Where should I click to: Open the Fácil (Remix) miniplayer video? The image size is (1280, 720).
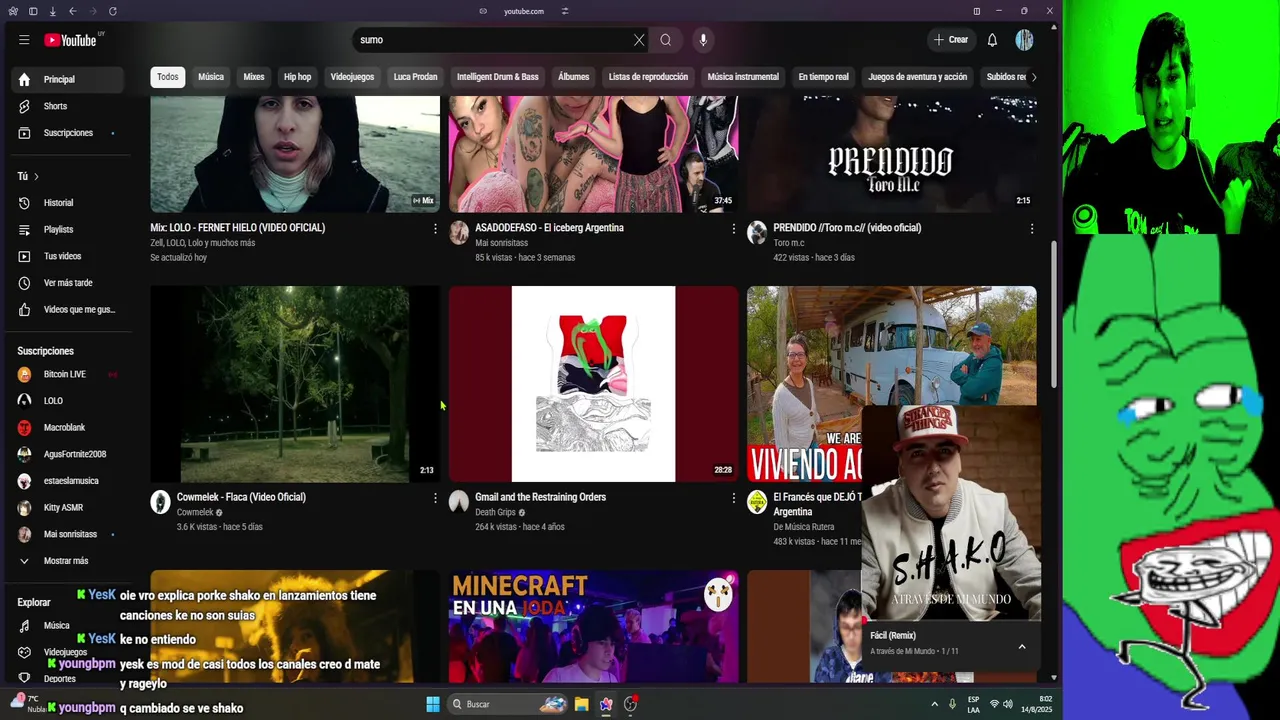[951, 513]
